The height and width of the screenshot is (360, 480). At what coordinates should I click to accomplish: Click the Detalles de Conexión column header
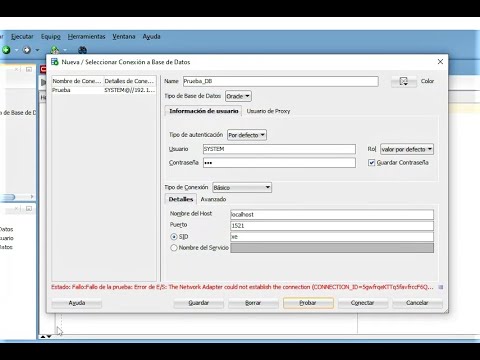point(130,81)
